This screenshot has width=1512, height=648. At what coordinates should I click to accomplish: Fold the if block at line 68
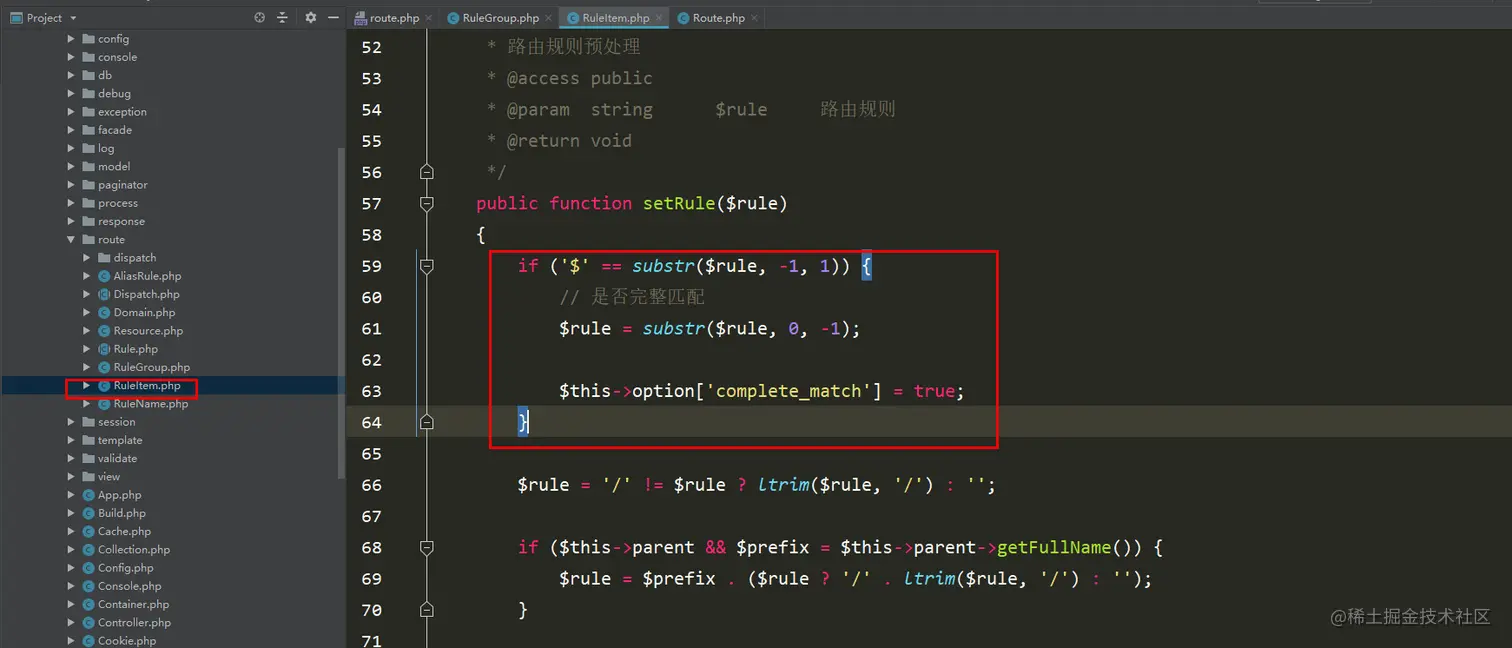[x=427, y=547]
